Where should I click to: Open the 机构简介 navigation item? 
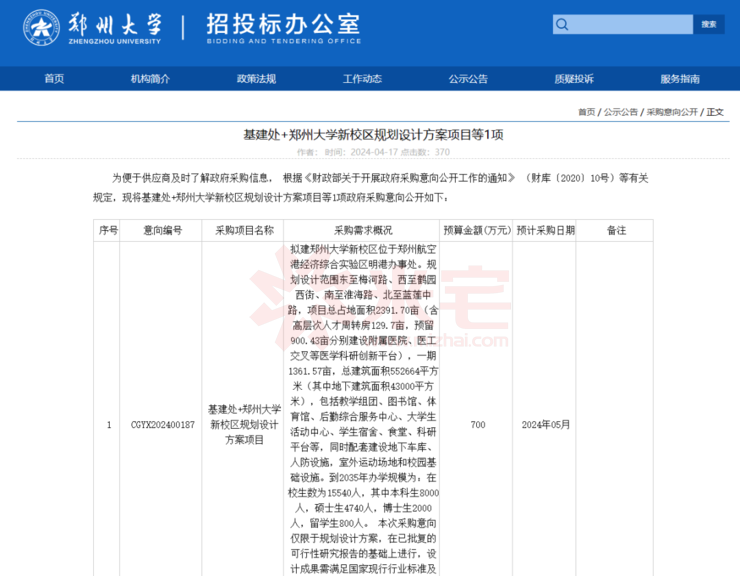pyautogui.click(x=150, y=79)
